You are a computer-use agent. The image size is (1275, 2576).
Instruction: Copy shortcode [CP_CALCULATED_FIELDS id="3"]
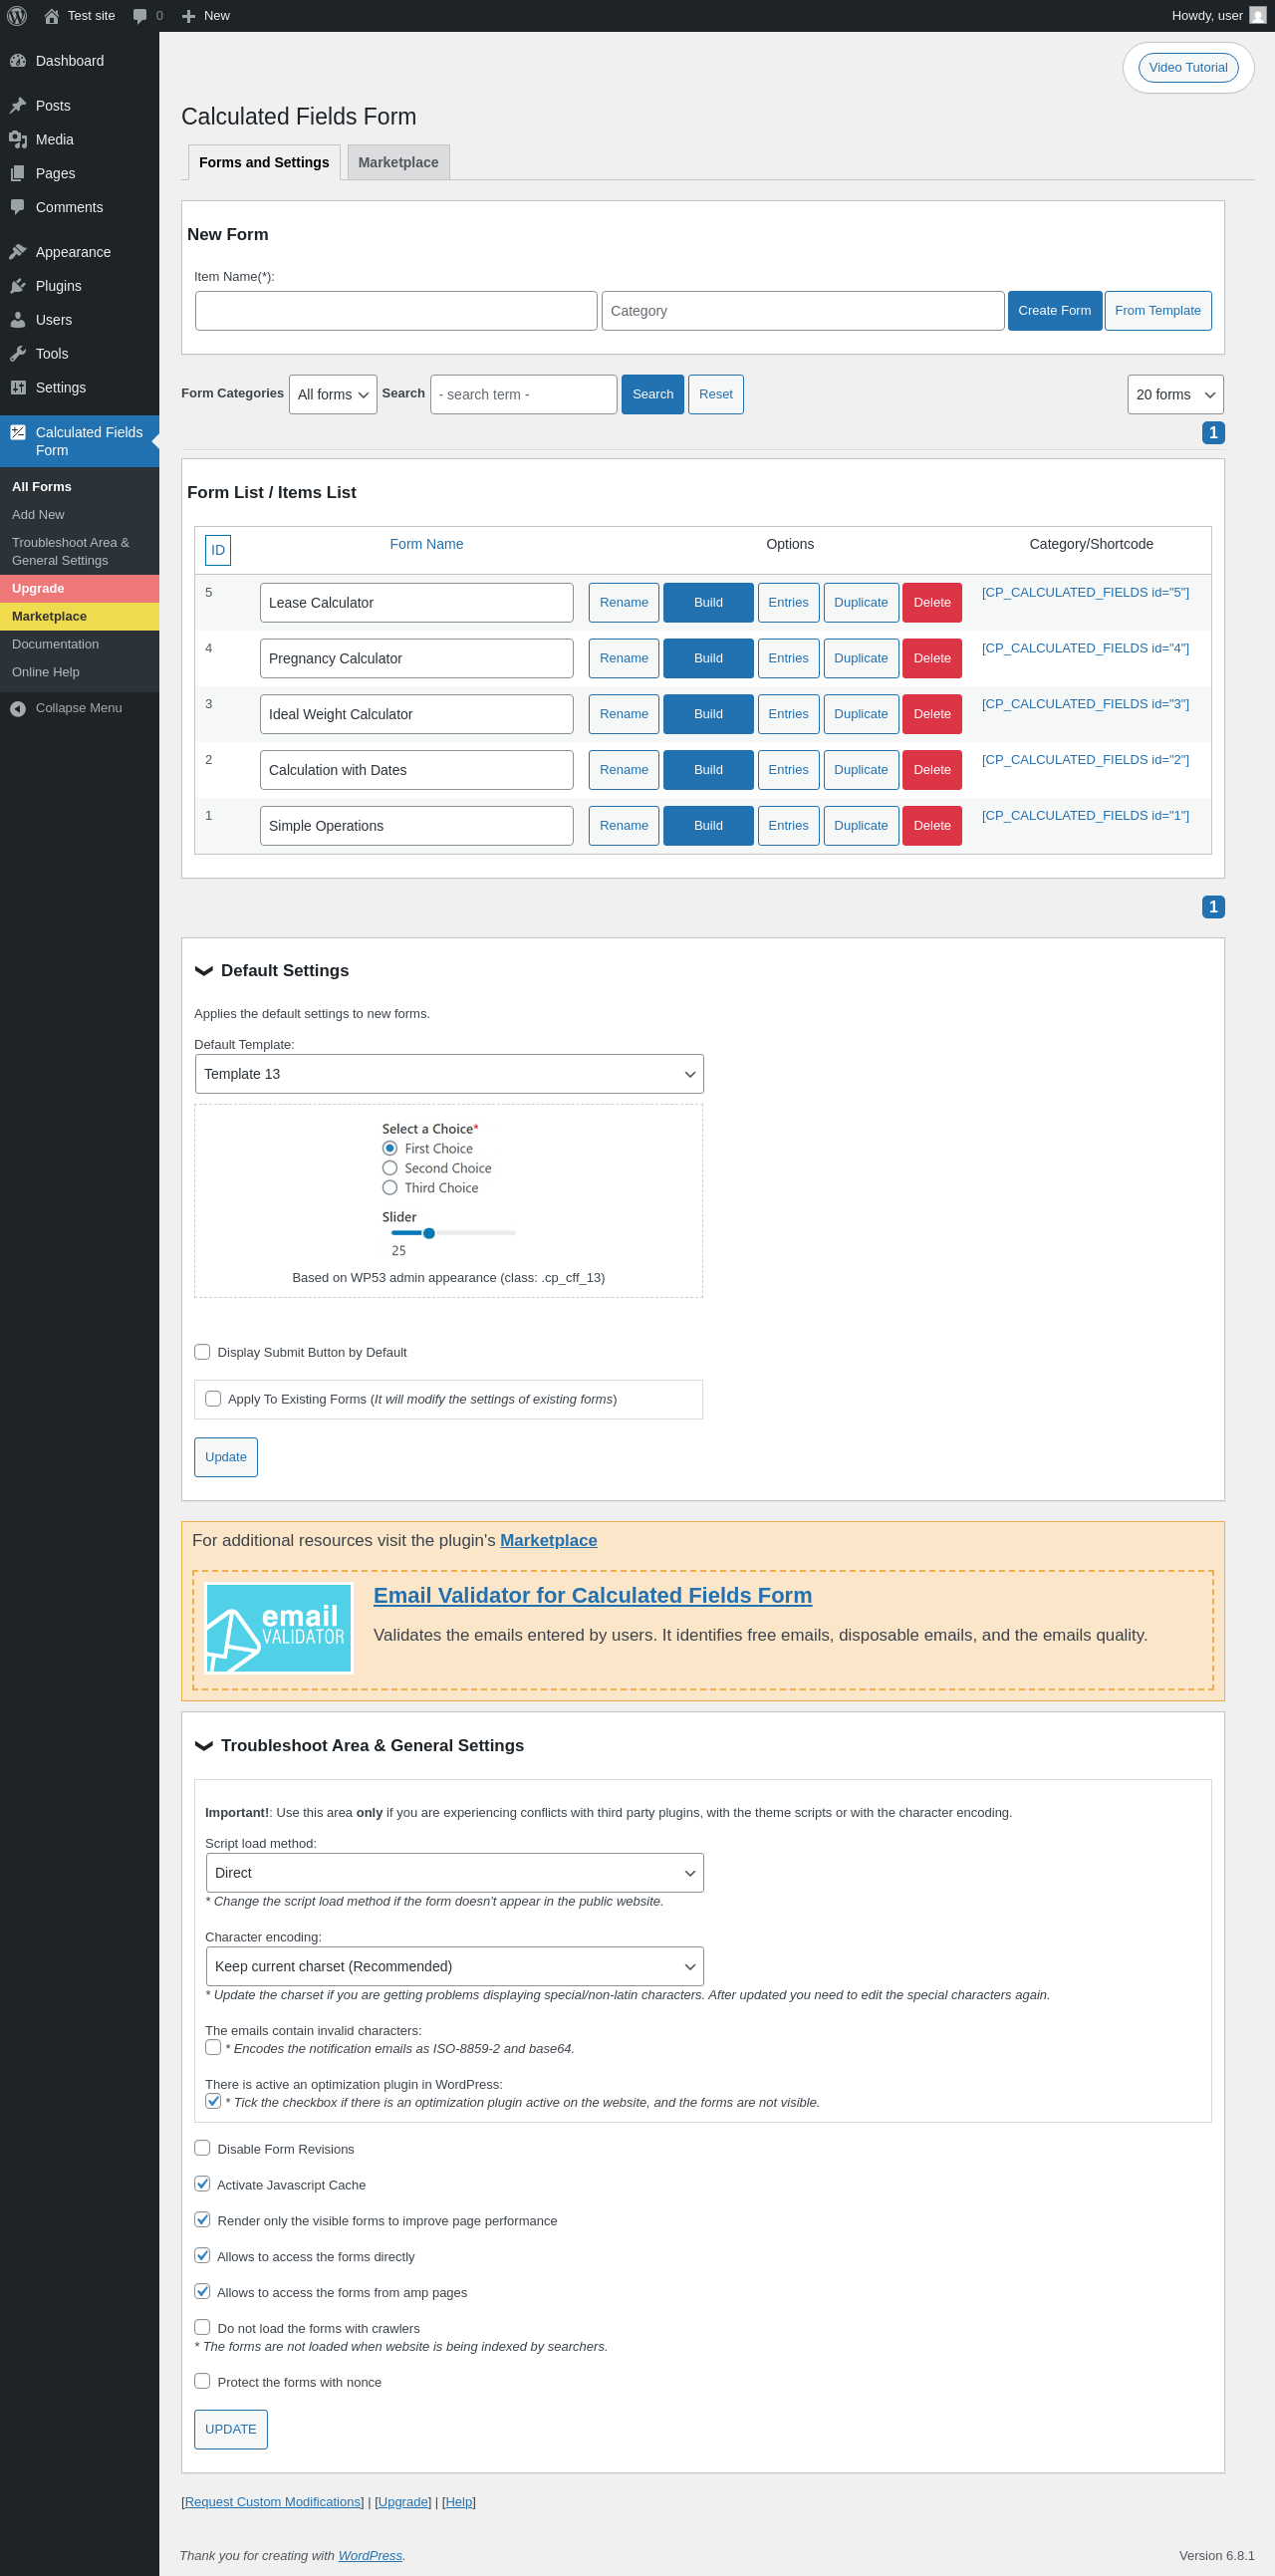pyautogui.click(x=1085, y=705)
